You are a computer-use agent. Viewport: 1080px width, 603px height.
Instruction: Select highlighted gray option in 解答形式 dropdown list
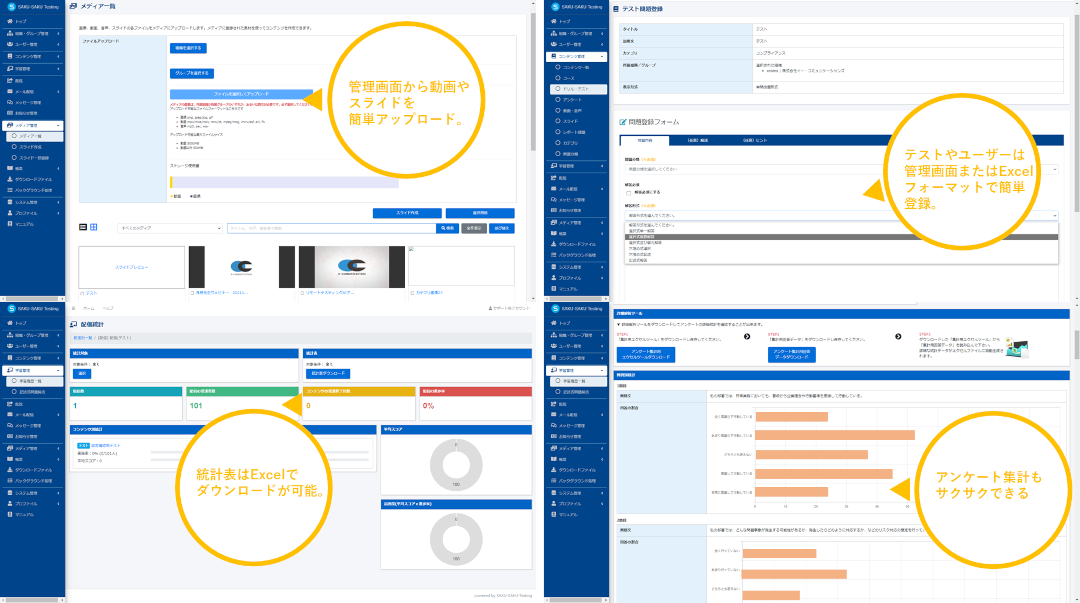click(x=842, y=236)
